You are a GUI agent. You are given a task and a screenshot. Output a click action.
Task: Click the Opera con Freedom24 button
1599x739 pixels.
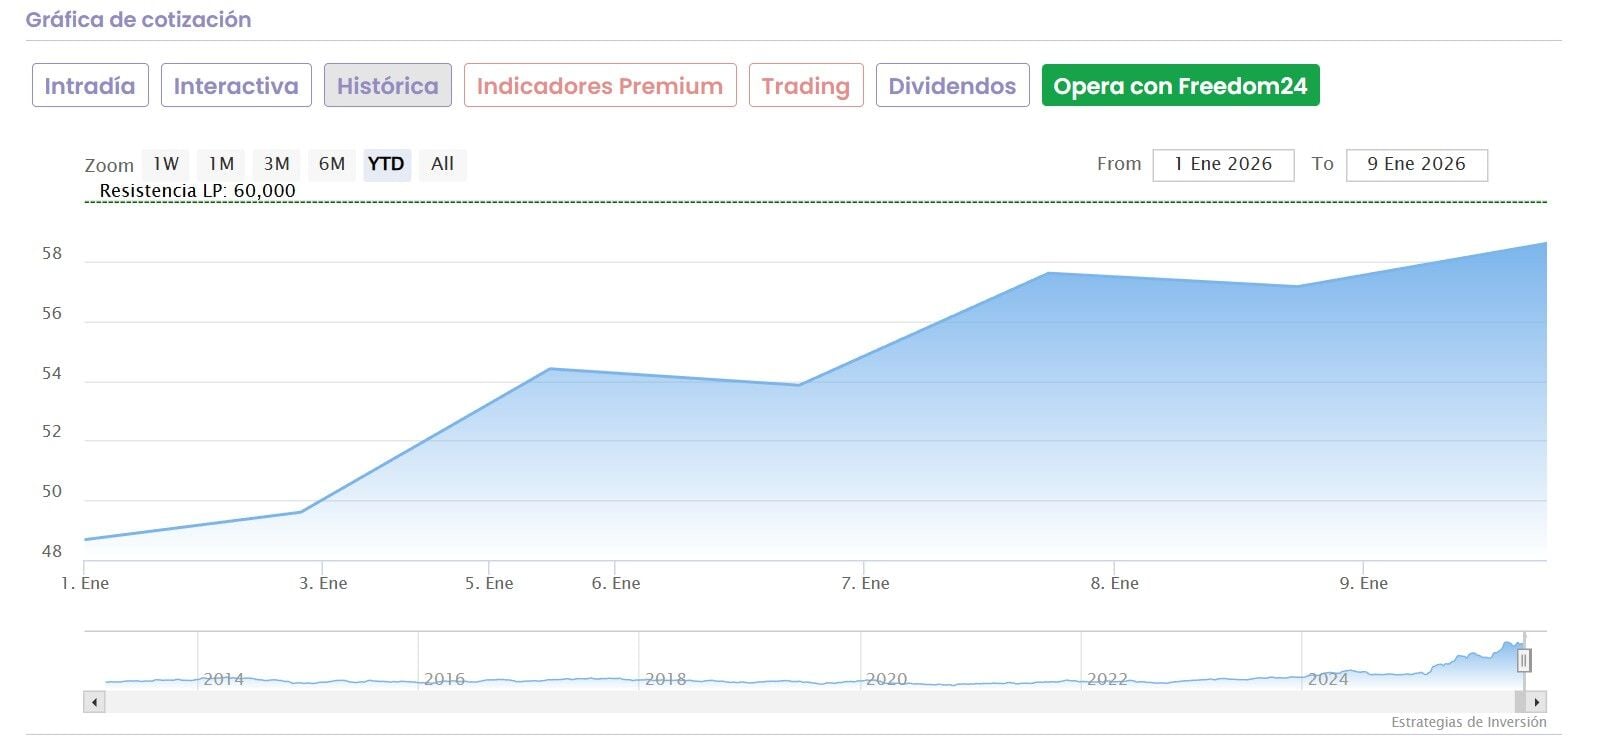1180,86
